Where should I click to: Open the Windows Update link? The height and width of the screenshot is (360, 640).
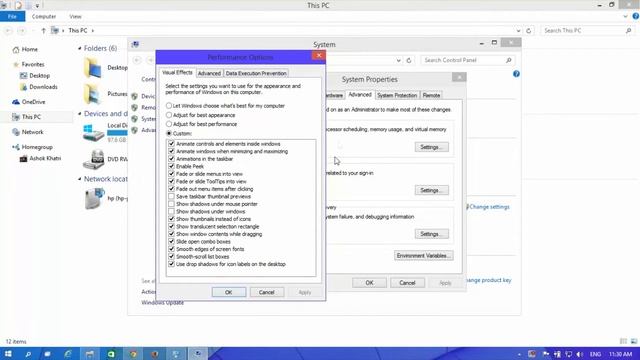point(162,302)
